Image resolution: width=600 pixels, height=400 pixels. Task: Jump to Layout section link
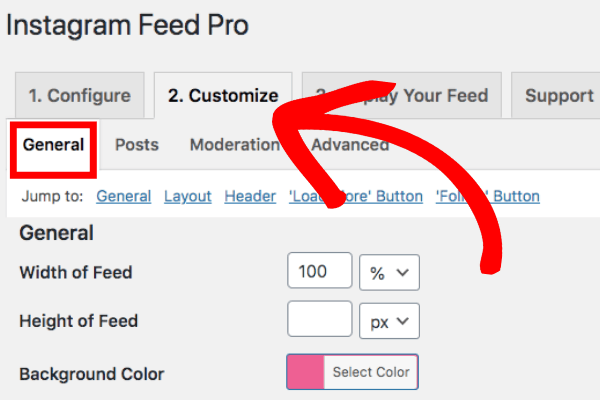[188, 196]
